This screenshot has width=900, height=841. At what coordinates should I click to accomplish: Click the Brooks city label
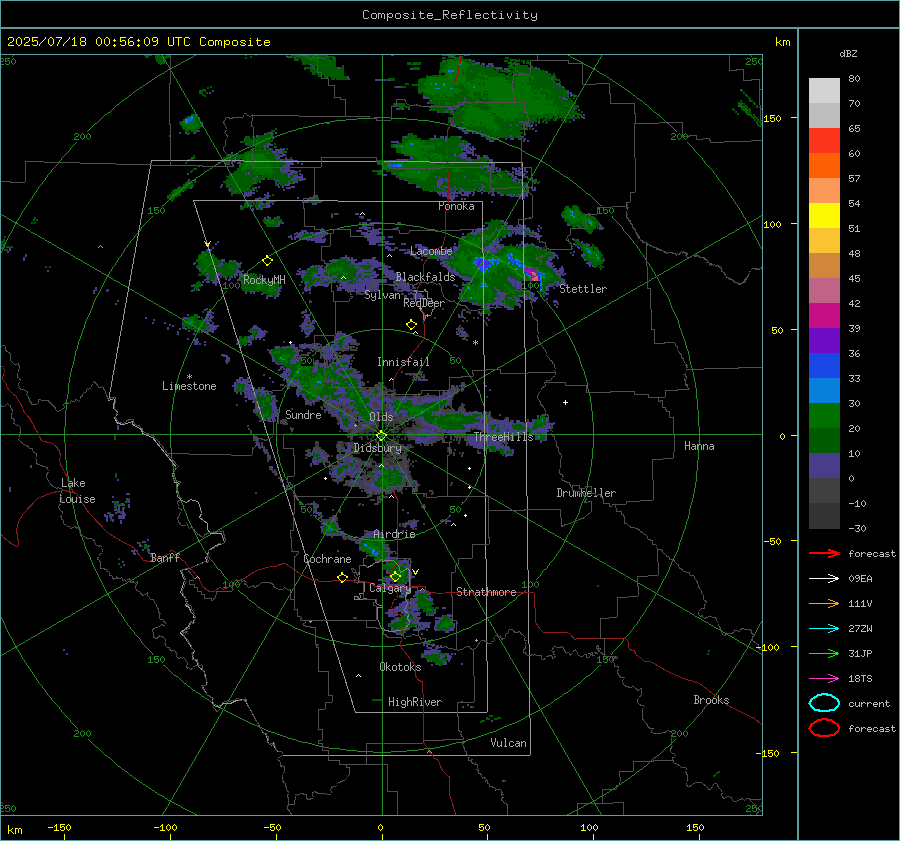click(711, 700)
